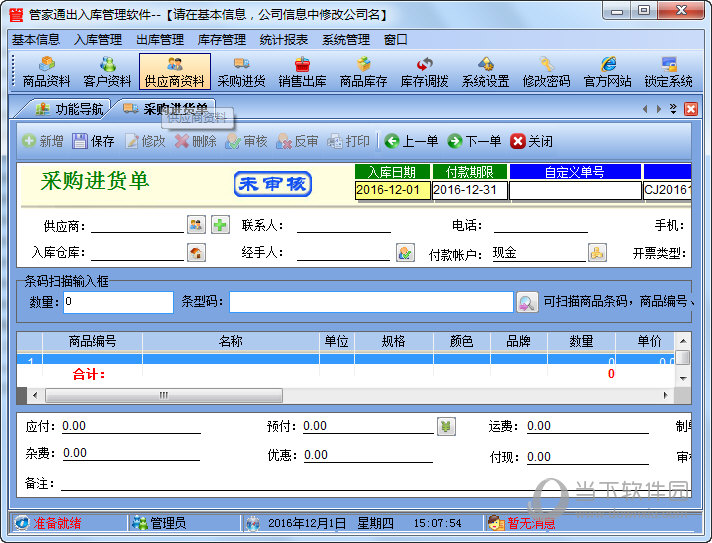Open 基本信息 menu
This screenshot has height=543, width=712.
pos(36,40)
